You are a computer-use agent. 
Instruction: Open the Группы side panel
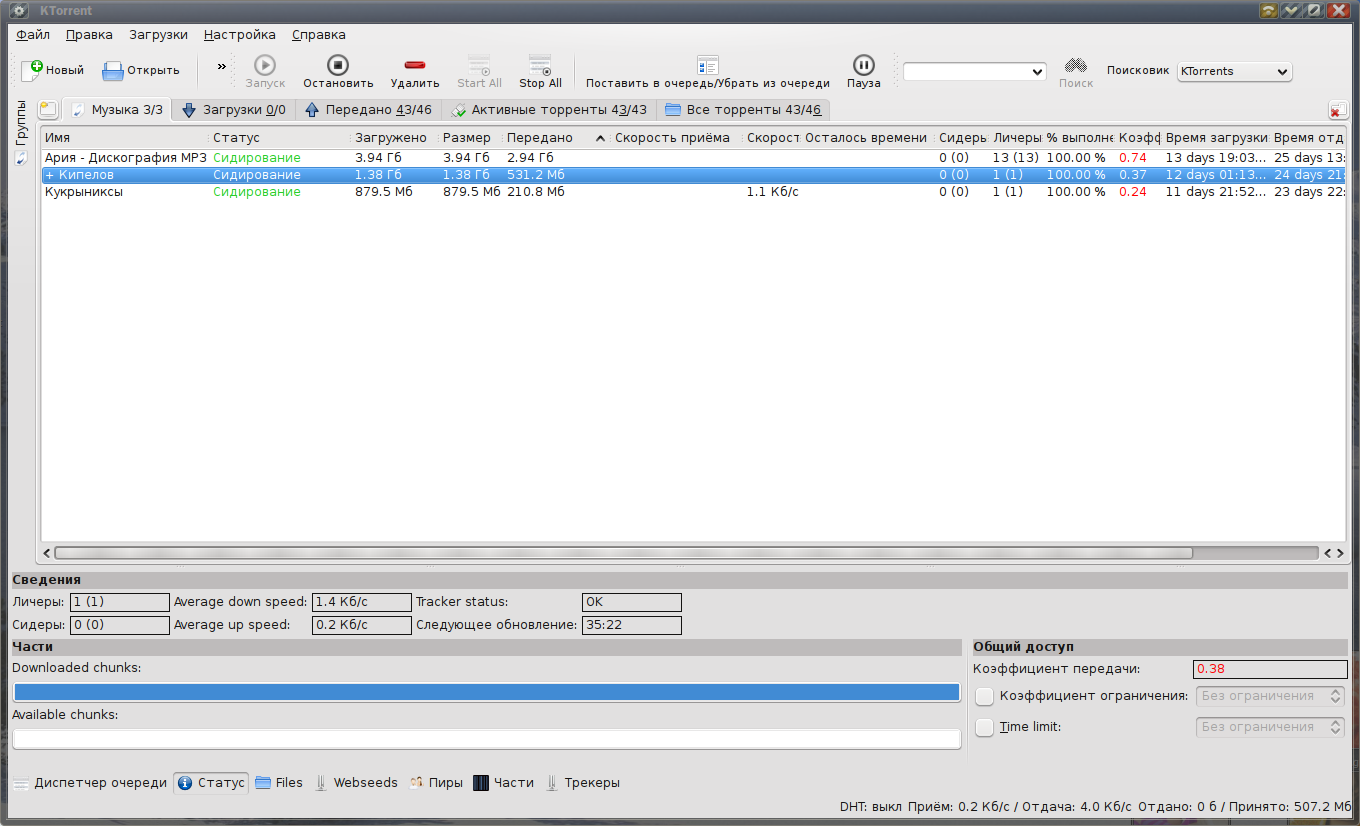[21, 123]
